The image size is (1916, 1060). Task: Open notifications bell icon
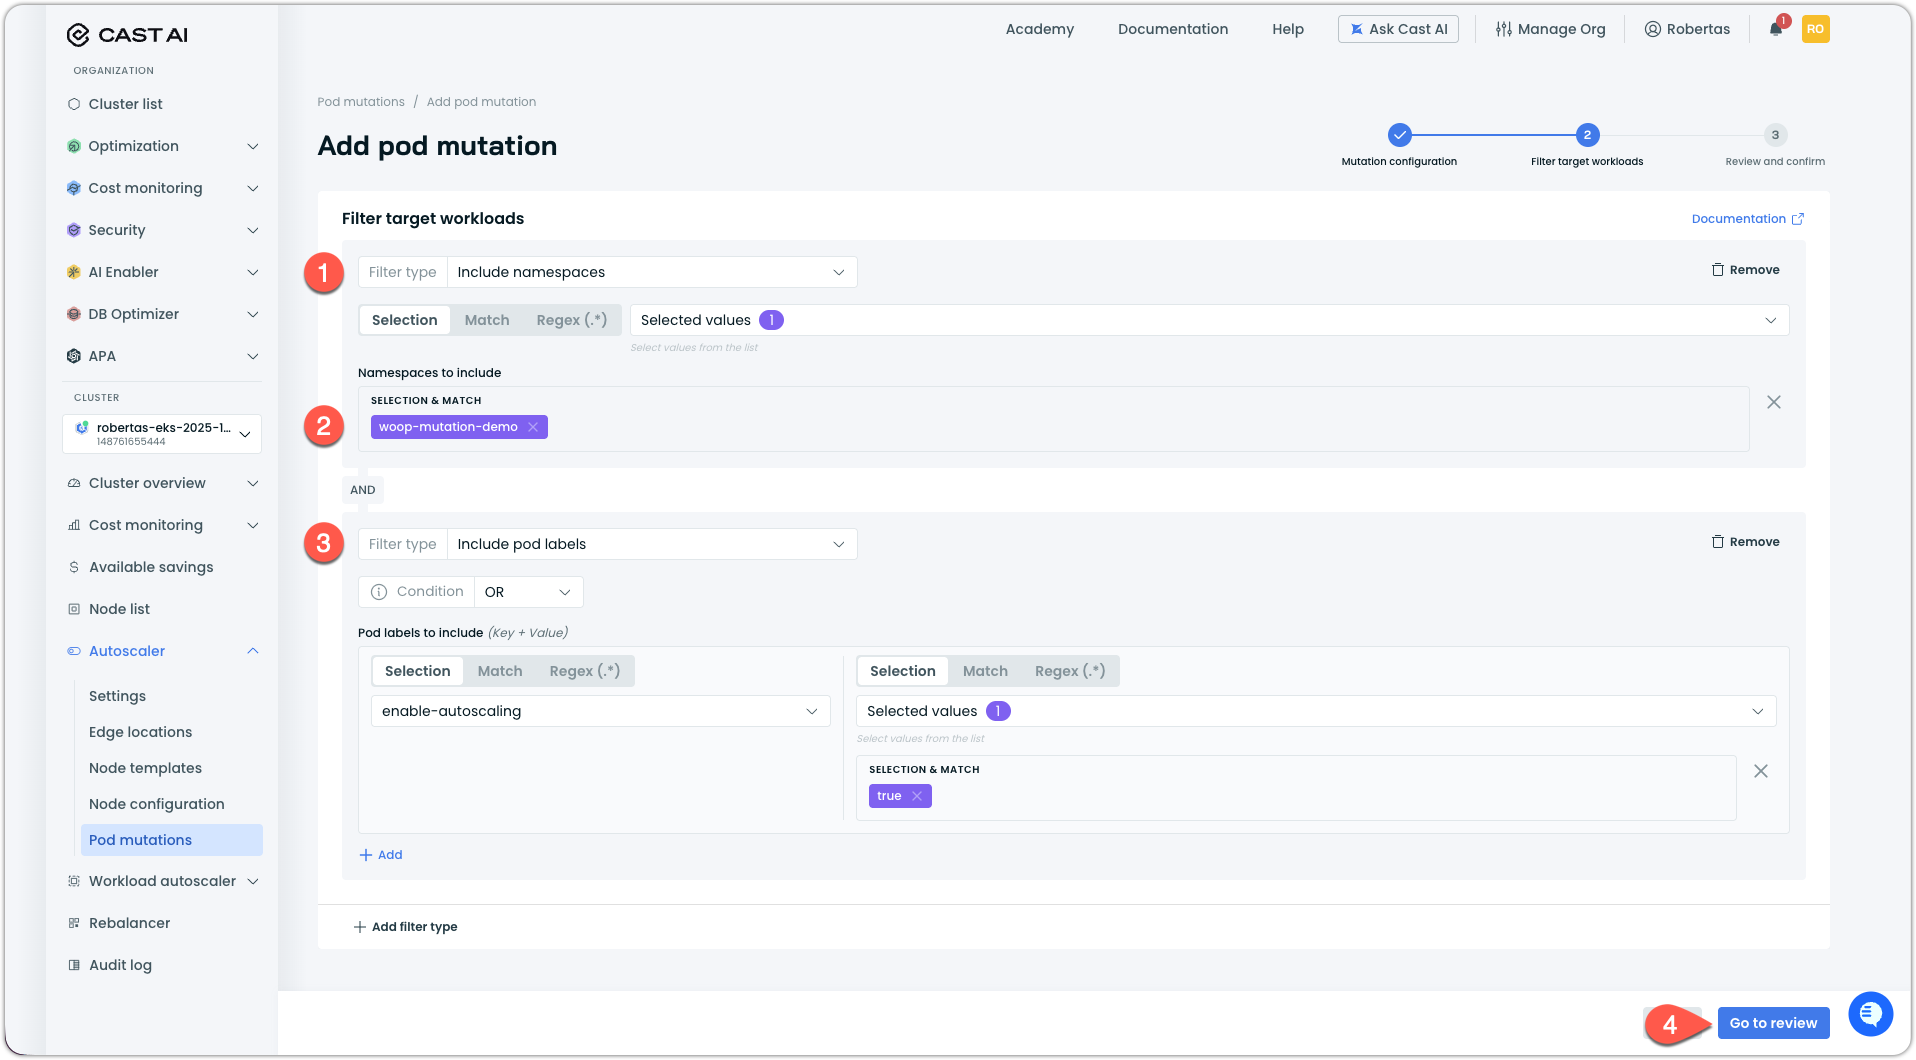pos(1776,29)
